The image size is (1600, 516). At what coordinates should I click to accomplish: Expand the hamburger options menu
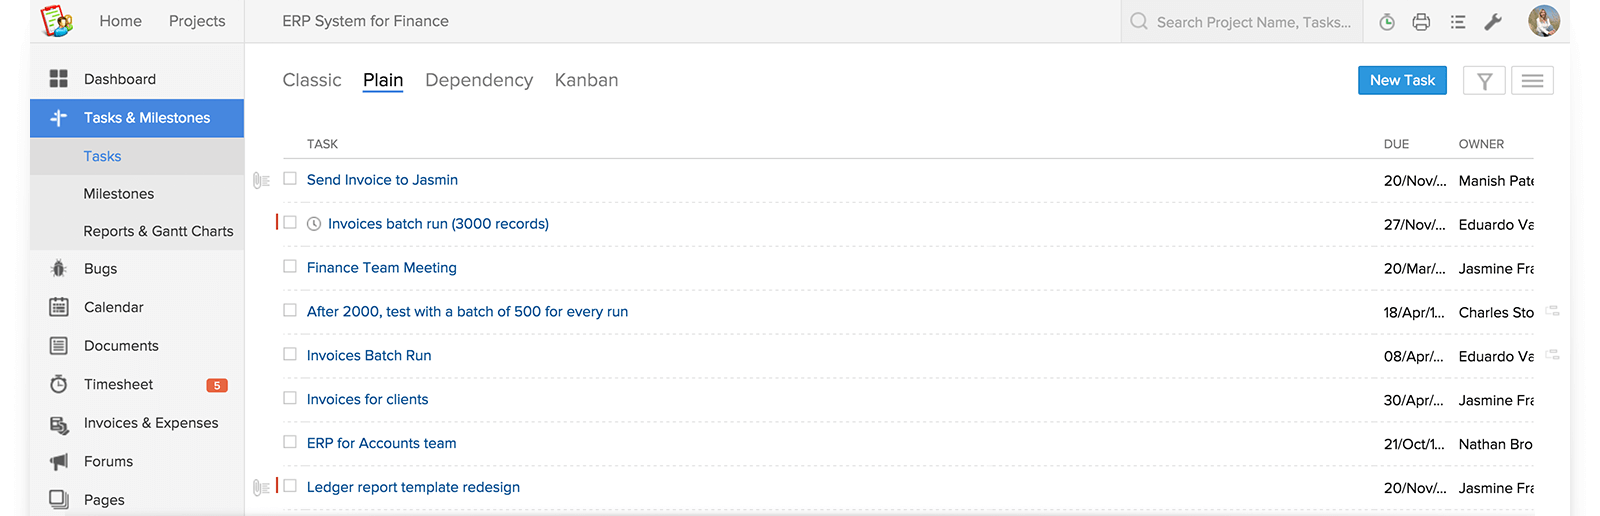point(1532,80)
